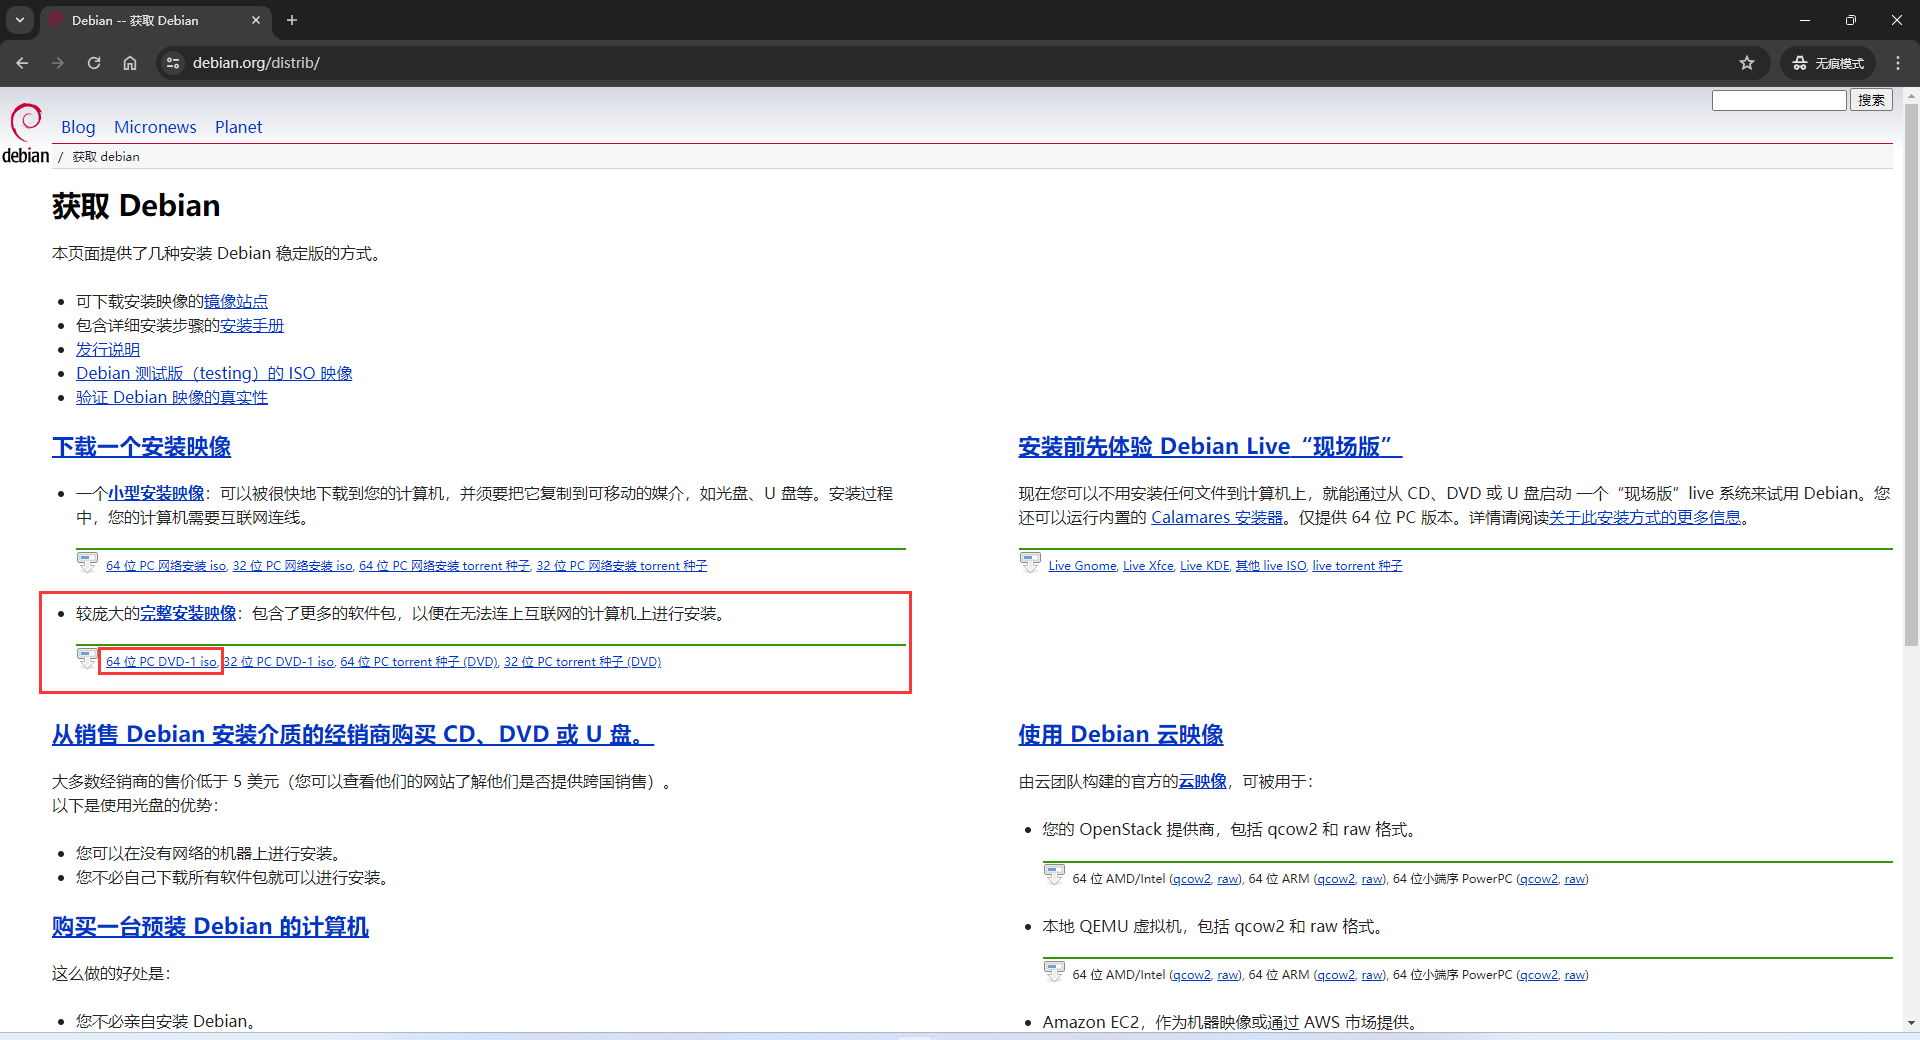Select the Debian 获取 Debian tab

(x=155, y=20)
